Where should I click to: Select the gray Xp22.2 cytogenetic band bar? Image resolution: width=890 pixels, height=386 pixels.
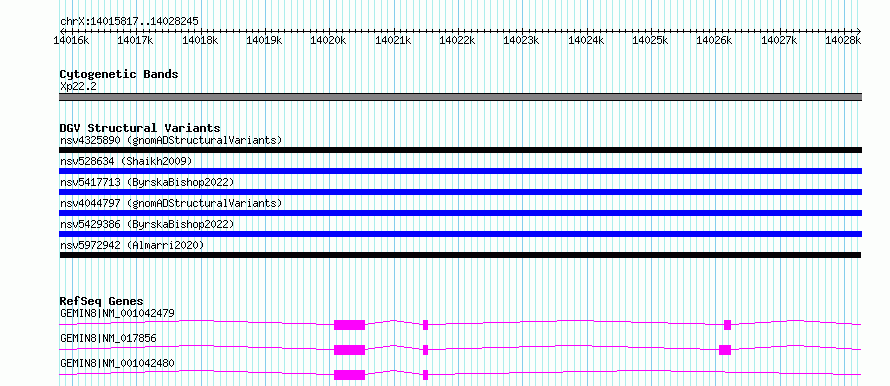(x=461, y=97)
